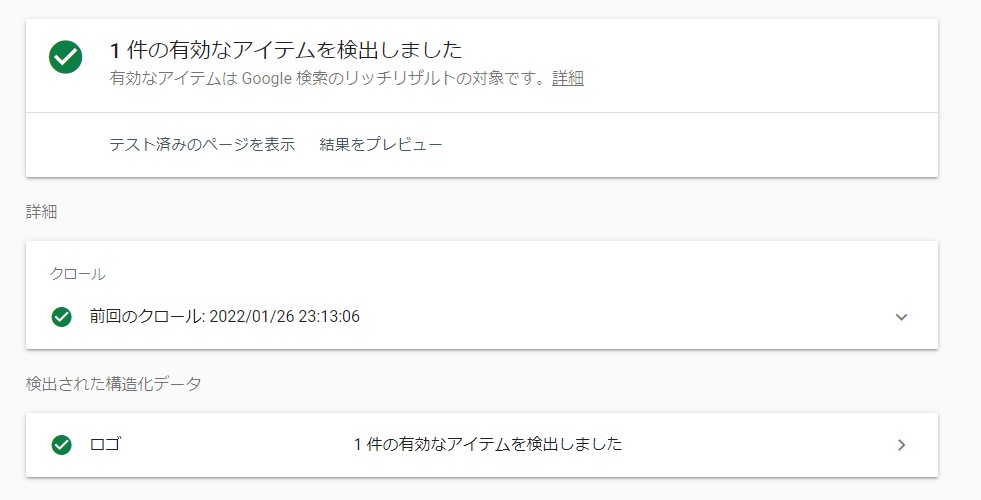This screenshot has width=981, height=500.
Task: Click the word Google in the subtitle
Action: 266,79
